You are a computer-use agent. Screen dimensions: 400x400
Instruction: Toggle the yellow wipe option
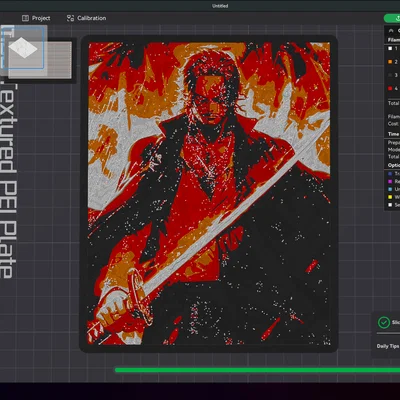(x=390, y=197)
